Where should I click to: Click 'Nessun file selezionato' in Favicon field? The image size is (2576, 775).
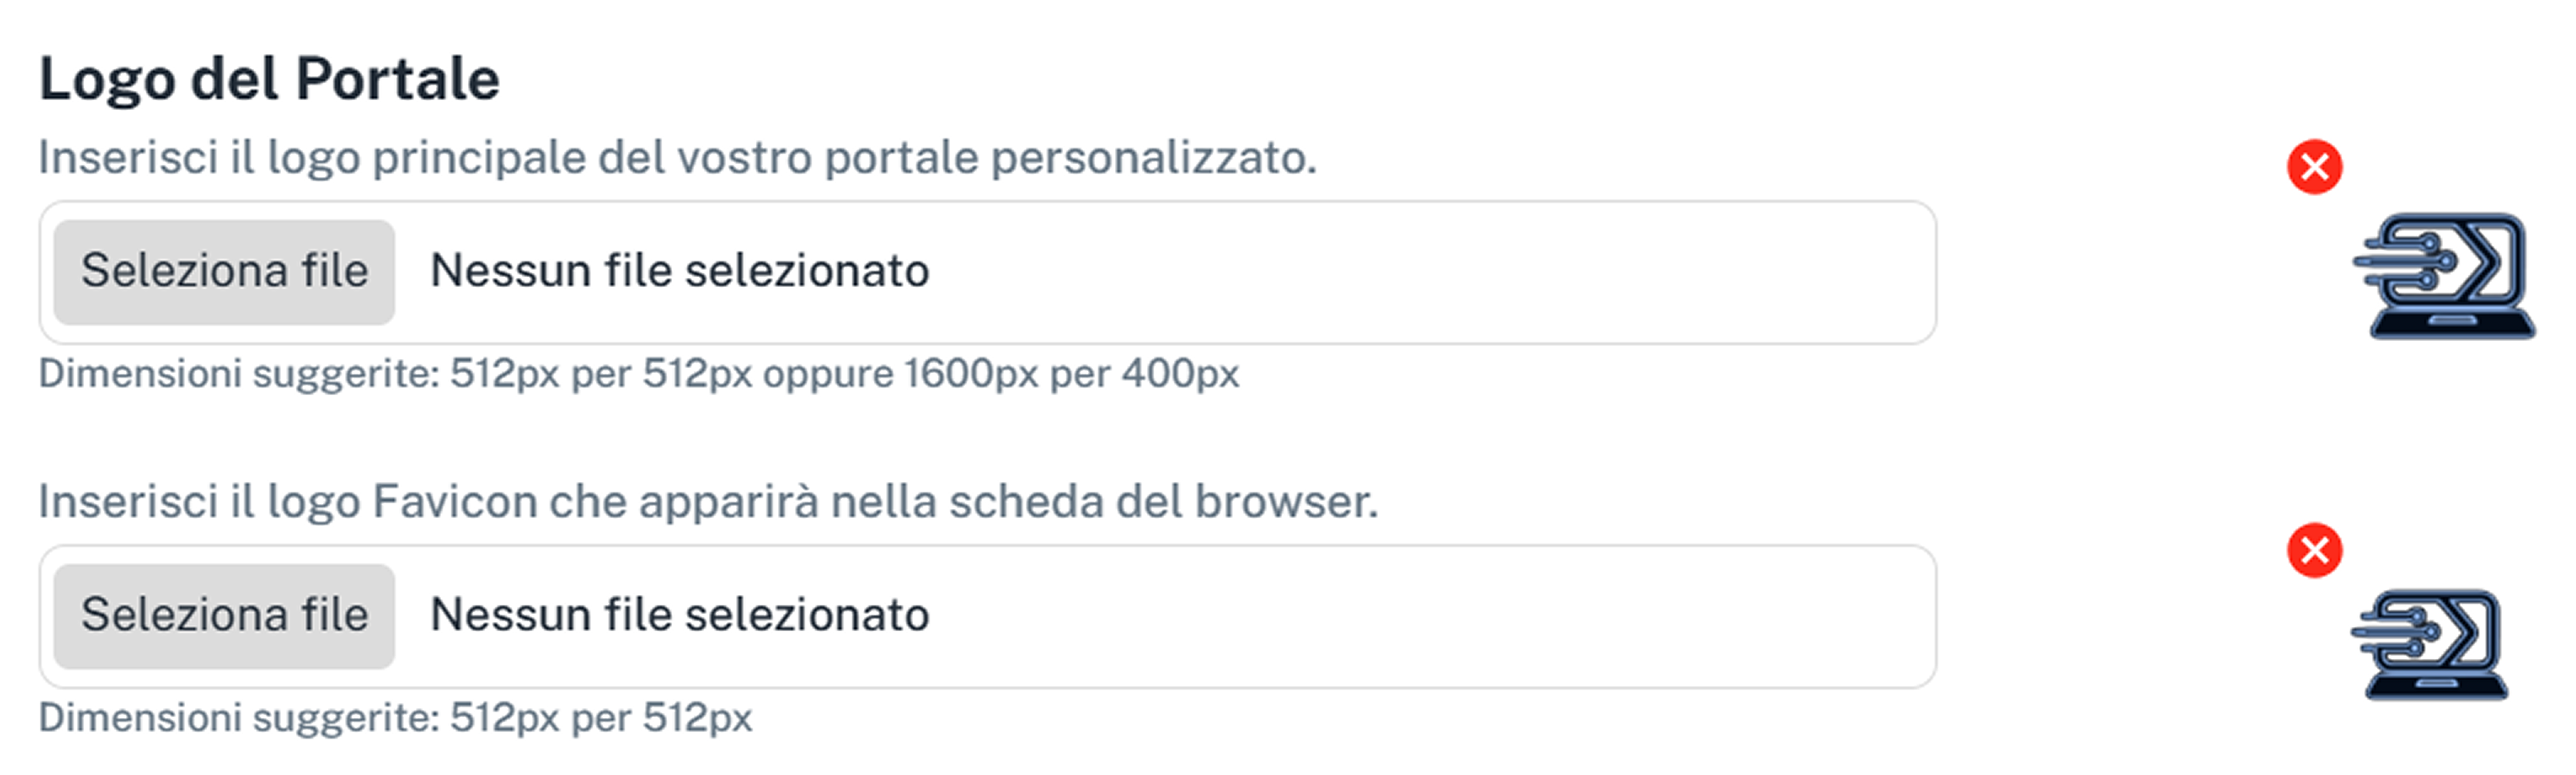[679, 615]
